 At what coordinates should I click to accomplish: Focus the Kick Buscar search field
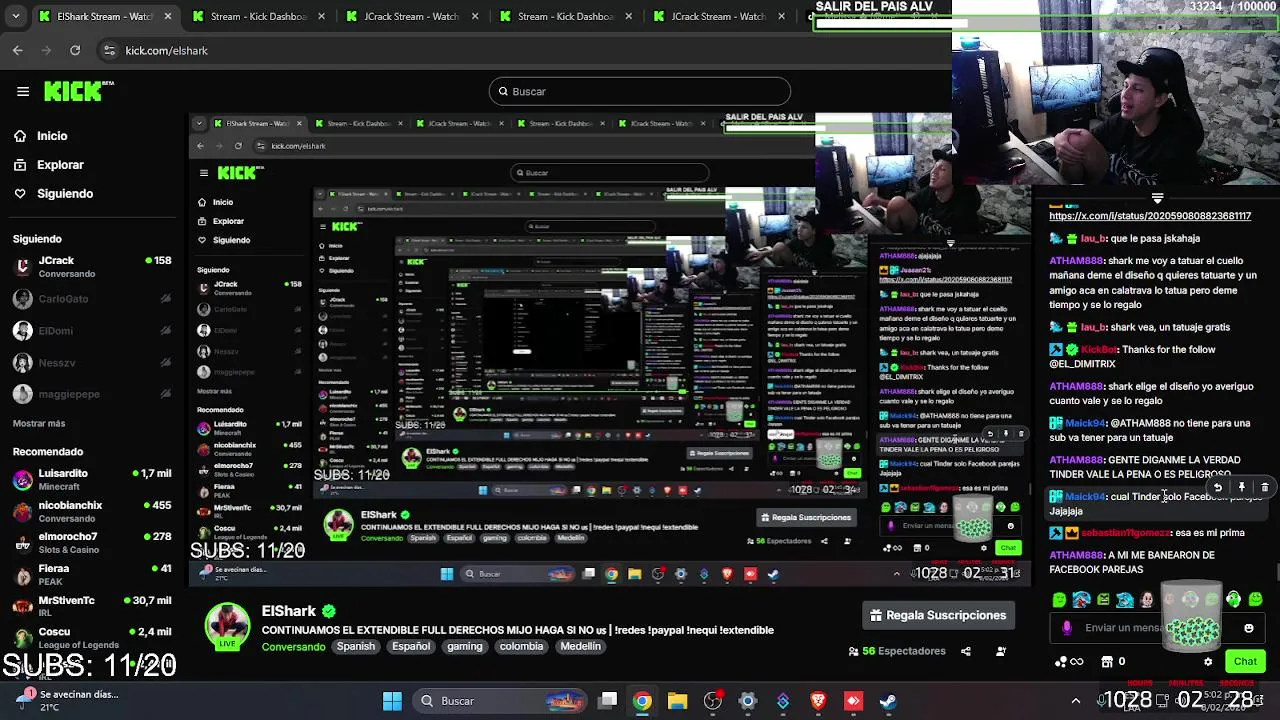[x=640, y=91]
